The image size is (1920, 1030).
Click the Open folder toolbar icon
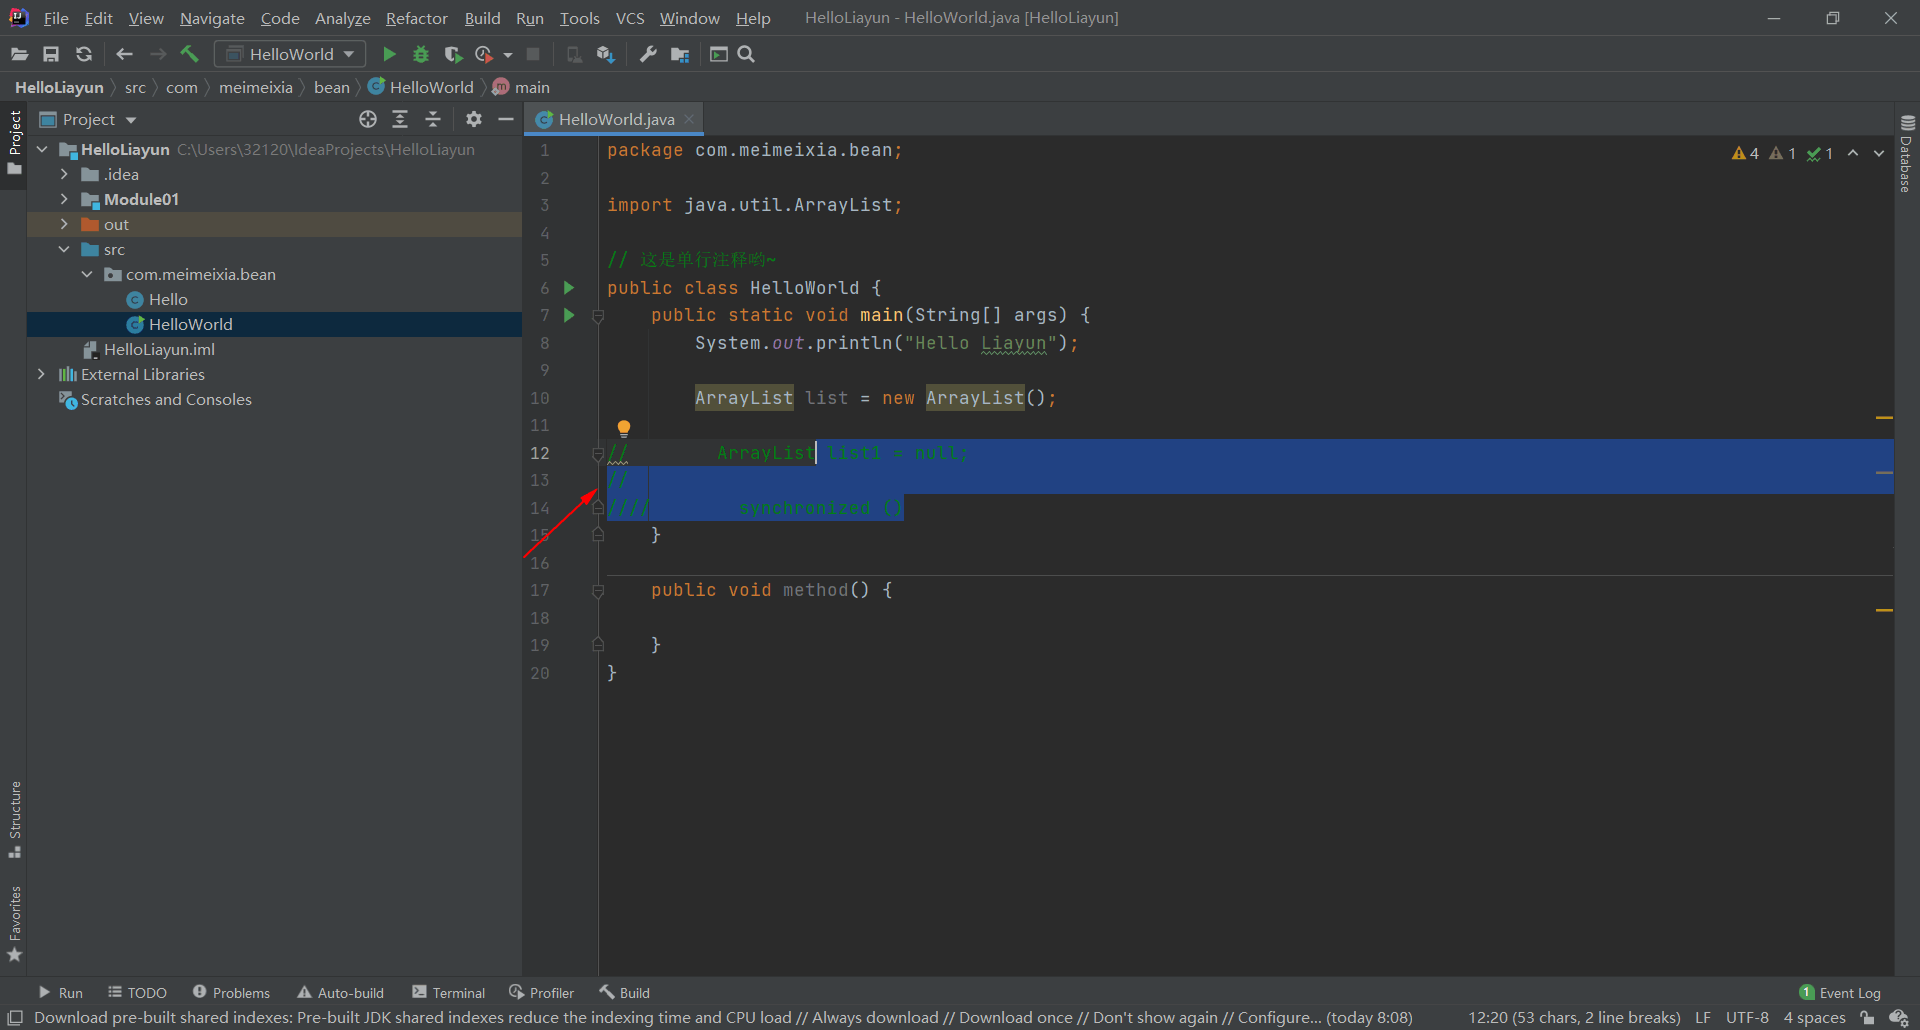19,54
